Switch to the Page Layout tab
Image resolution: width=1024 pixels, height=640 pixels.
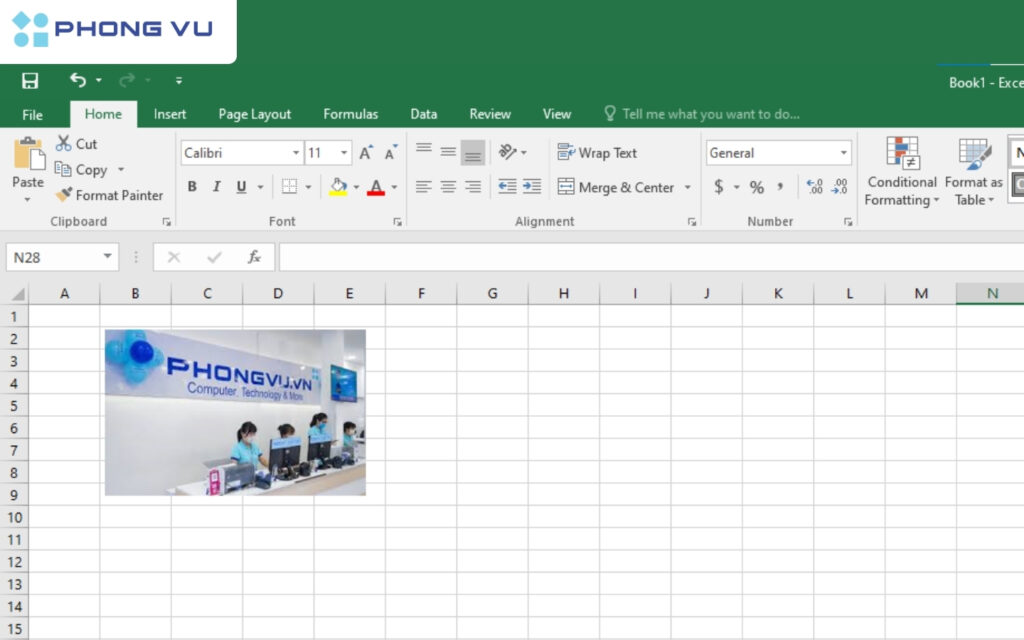point(255,114)
